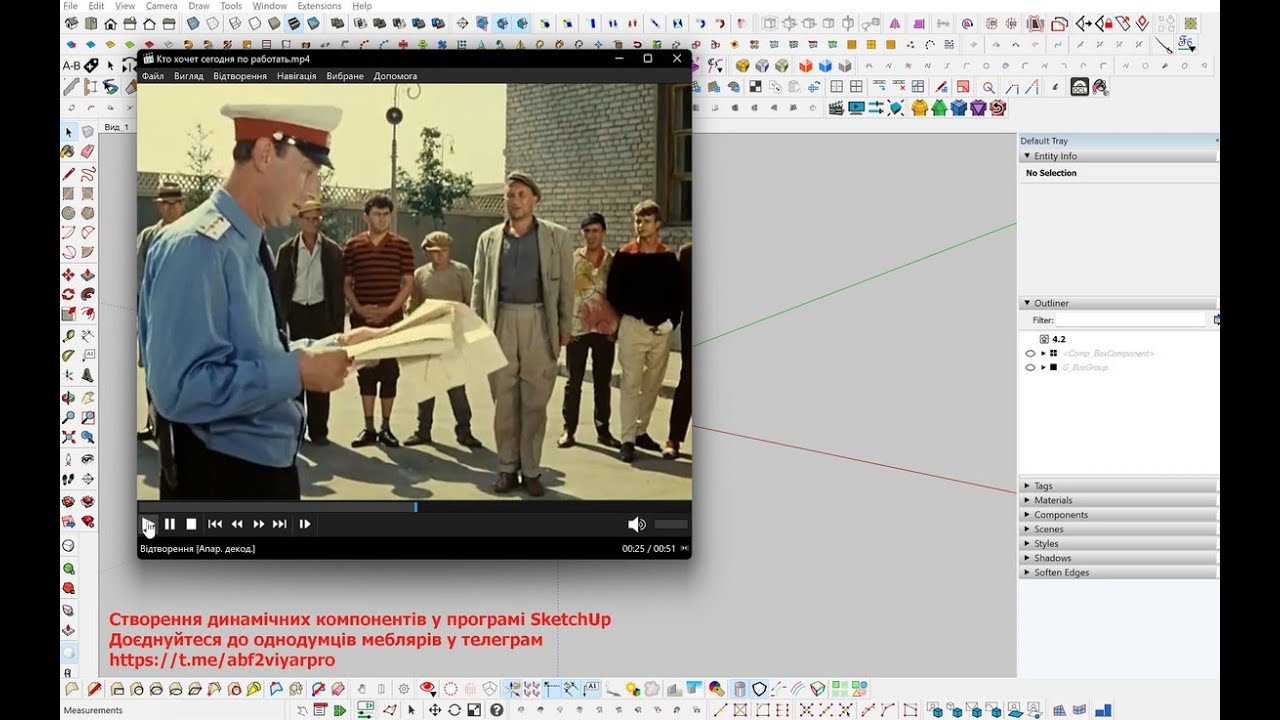1280x720 pixels.
Task: Stop the video in media player
Action: (x=191, y=524)
